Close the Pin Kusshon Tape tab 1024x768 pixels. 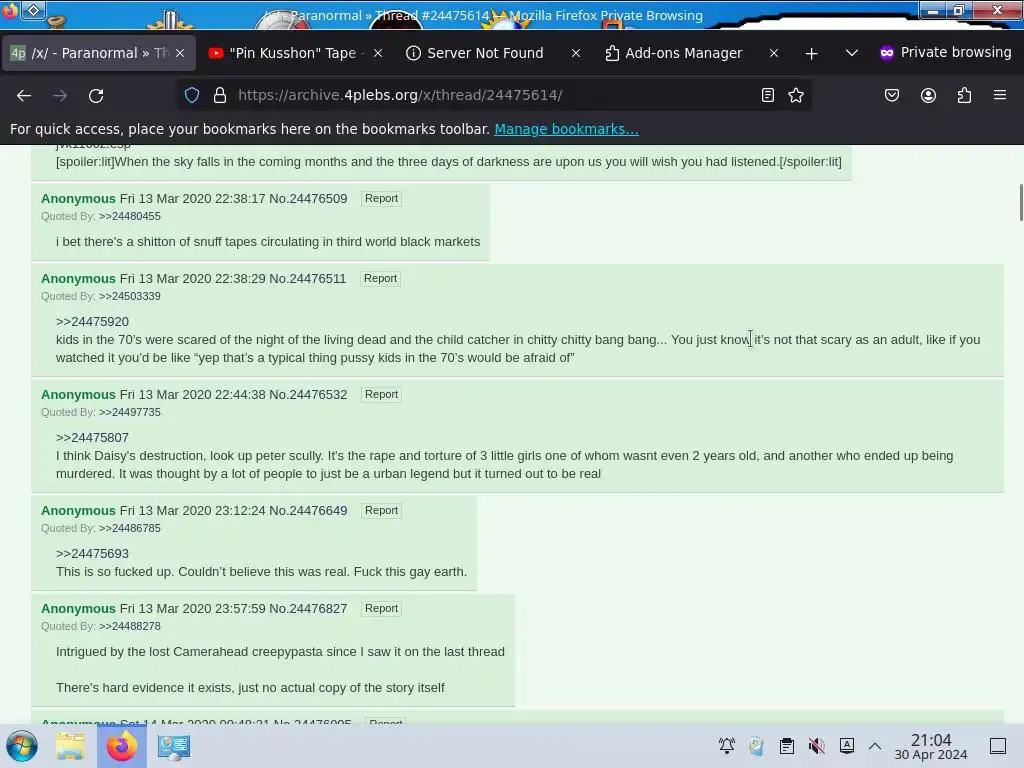(x=377, y=53)
